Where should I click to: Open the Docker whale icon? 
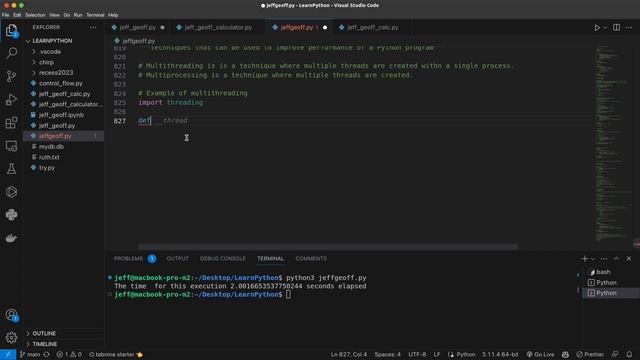pyautogui.click(x=11, y=238)
